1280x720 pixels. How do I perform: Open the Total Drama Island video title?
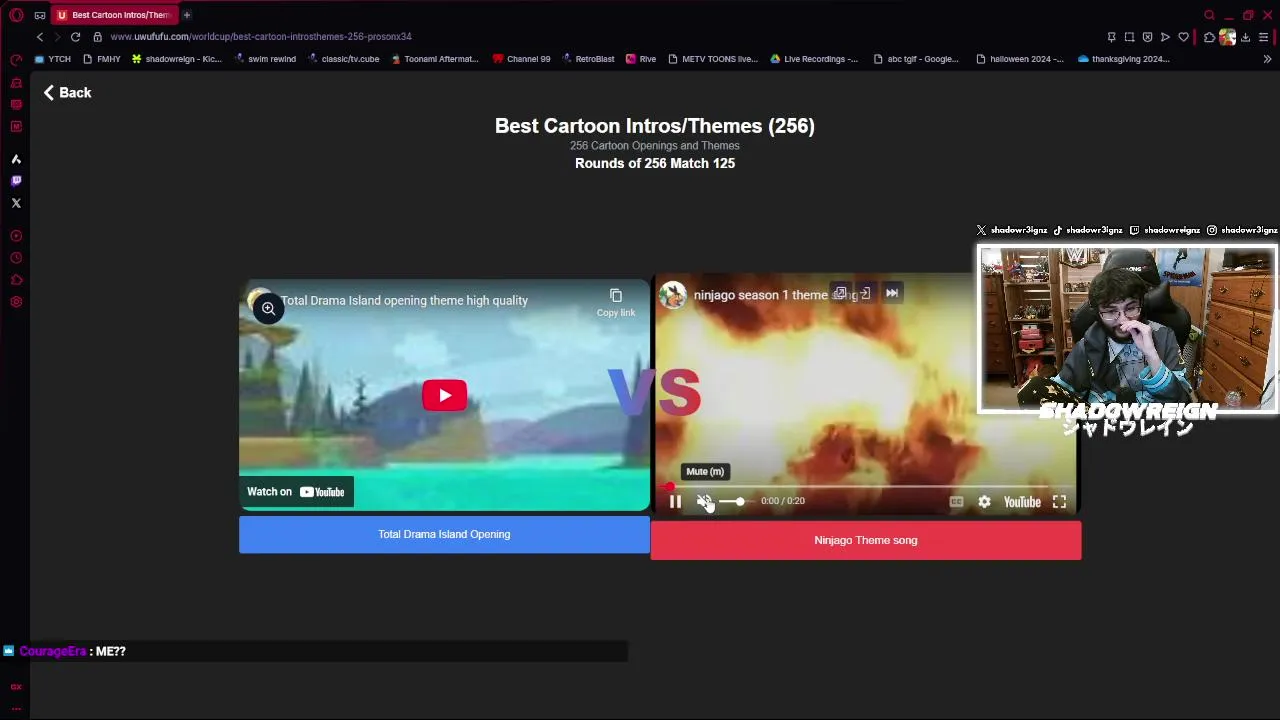[x=404, y=300]
